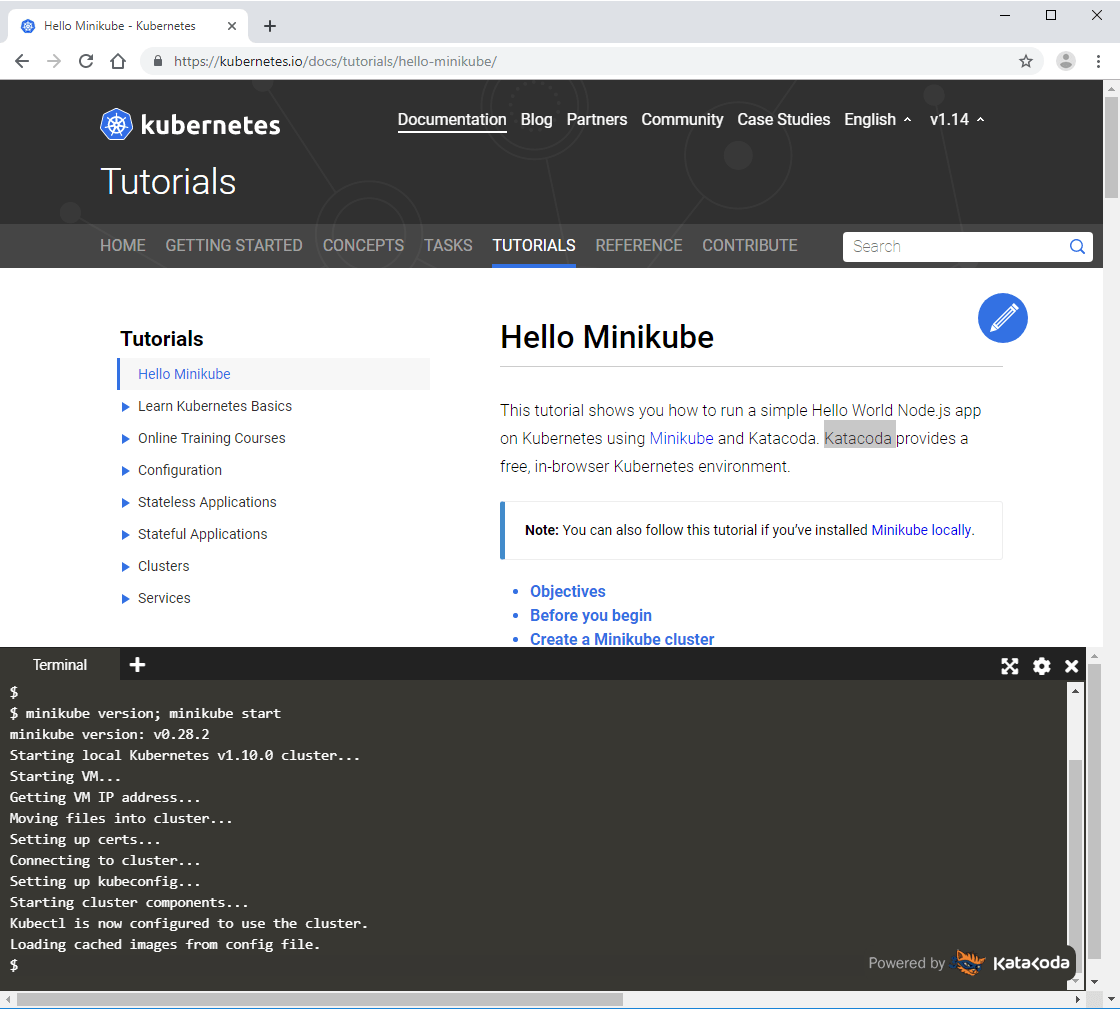Bookmark this page with the star icon
1120x1009 pixels.
[1026, 61]
